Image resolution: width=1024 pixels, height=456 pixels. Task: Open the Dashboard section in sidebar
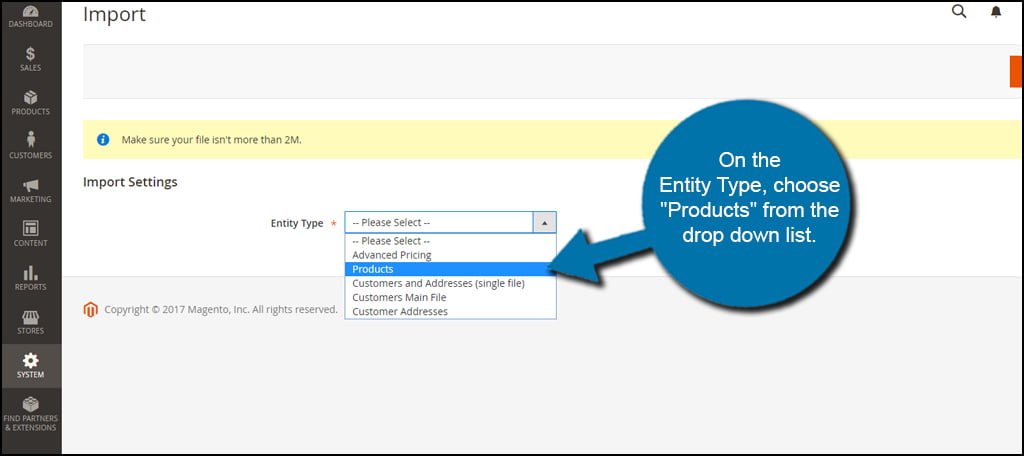(30, 16)
